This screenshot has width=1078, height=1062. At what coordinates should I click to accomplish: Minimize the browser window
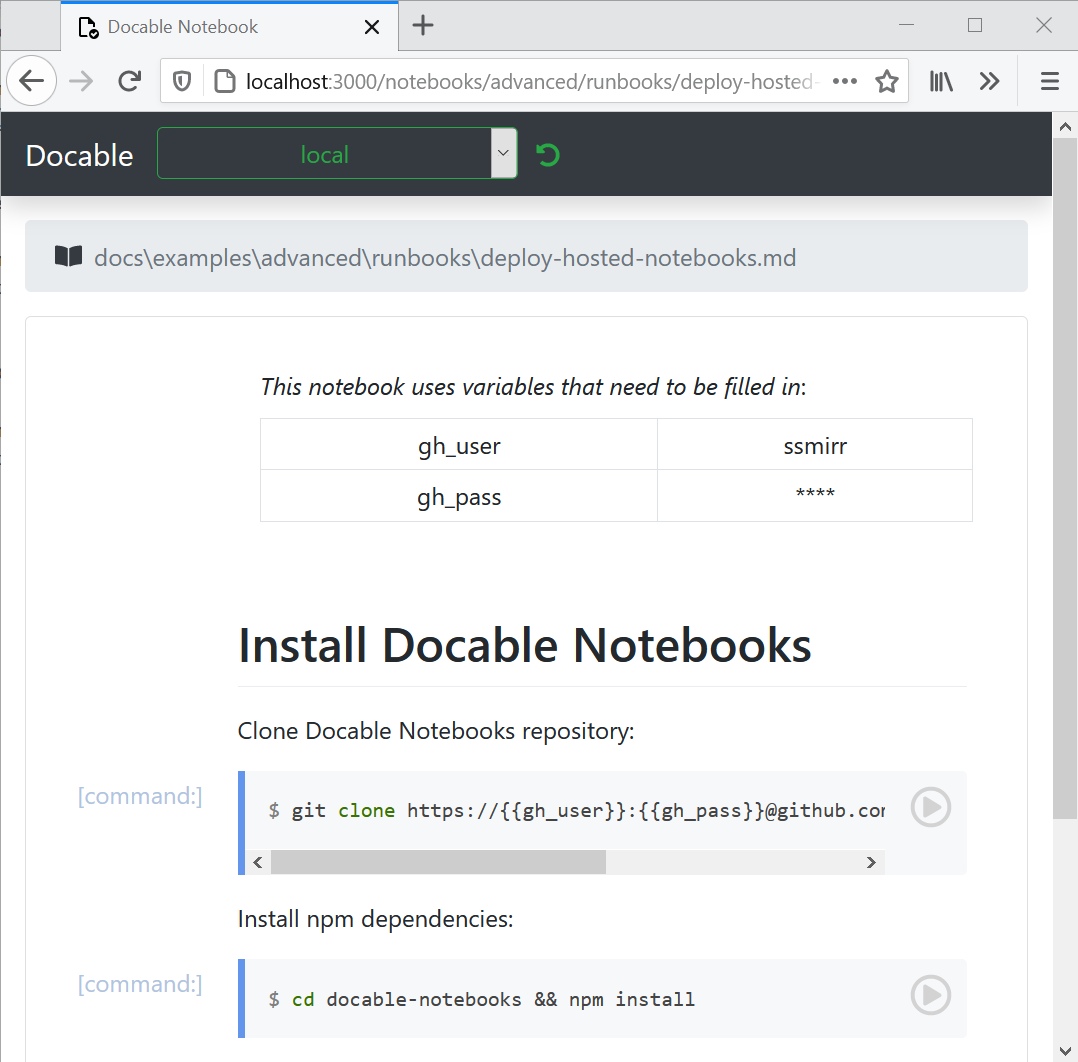click(906, 25)
